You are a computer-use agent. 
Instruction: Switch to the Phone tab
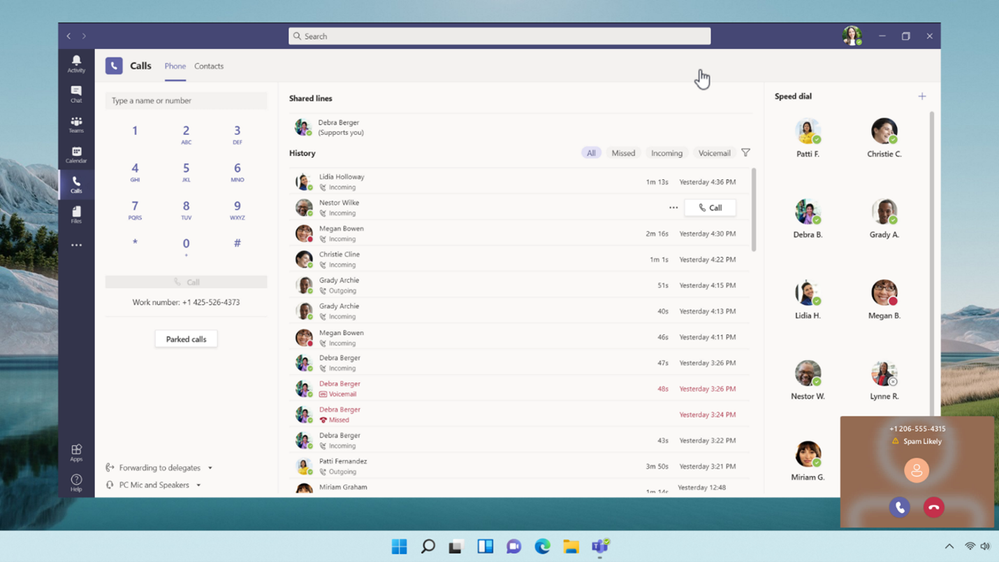point(175,66)
